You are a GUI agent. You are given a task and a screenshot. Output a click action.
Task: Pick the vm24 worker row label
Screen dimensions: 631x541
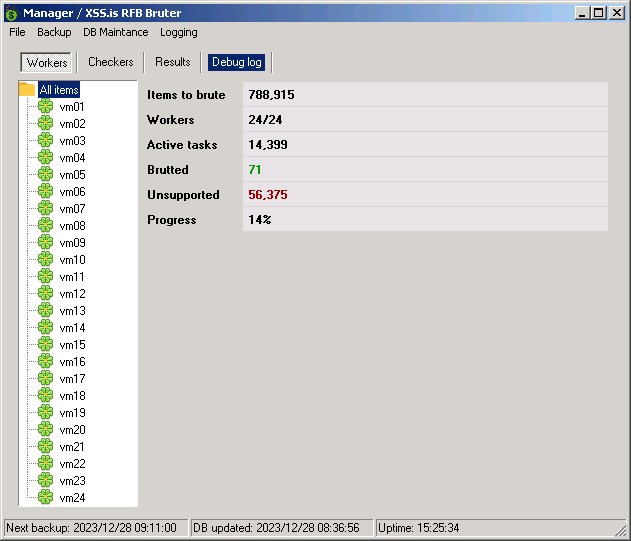[72, 498]
